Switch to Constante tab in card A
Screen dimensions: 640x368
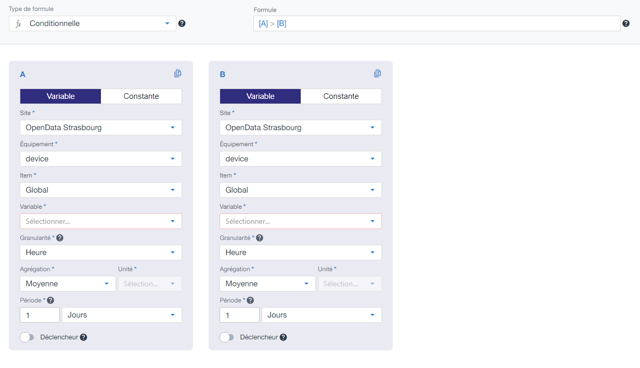[x=141, y=96]
